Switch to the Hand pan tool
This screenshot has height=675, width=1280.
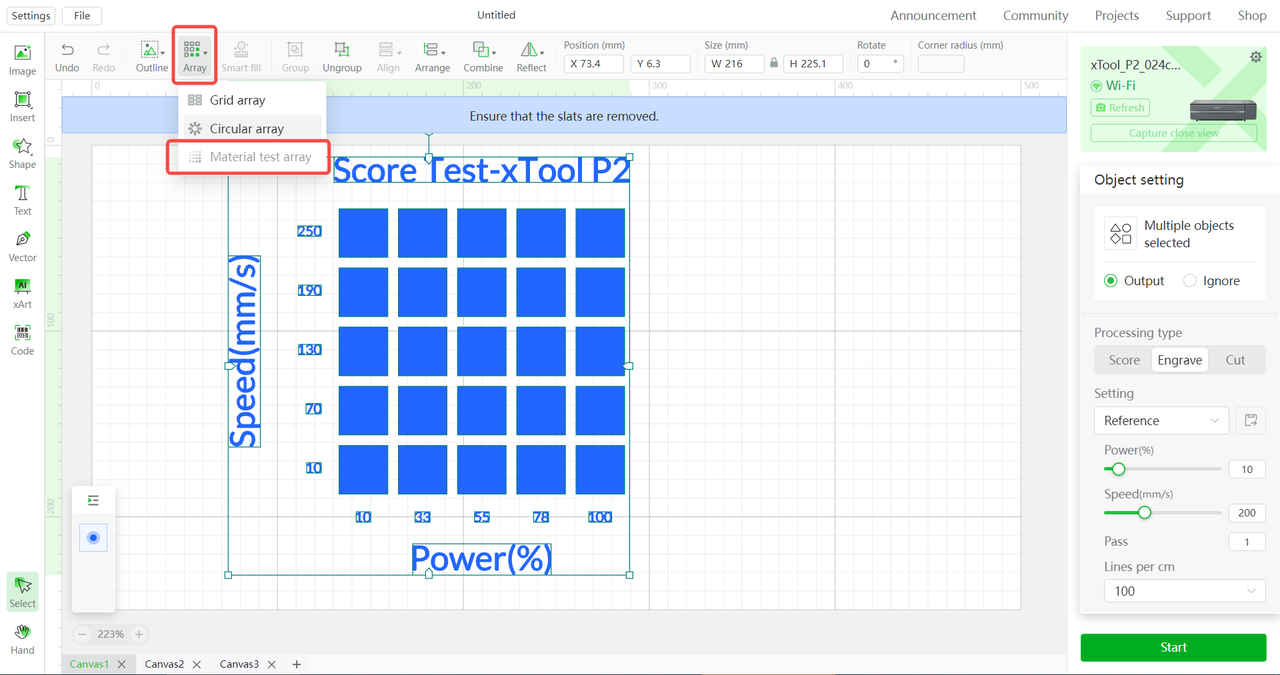22,638
